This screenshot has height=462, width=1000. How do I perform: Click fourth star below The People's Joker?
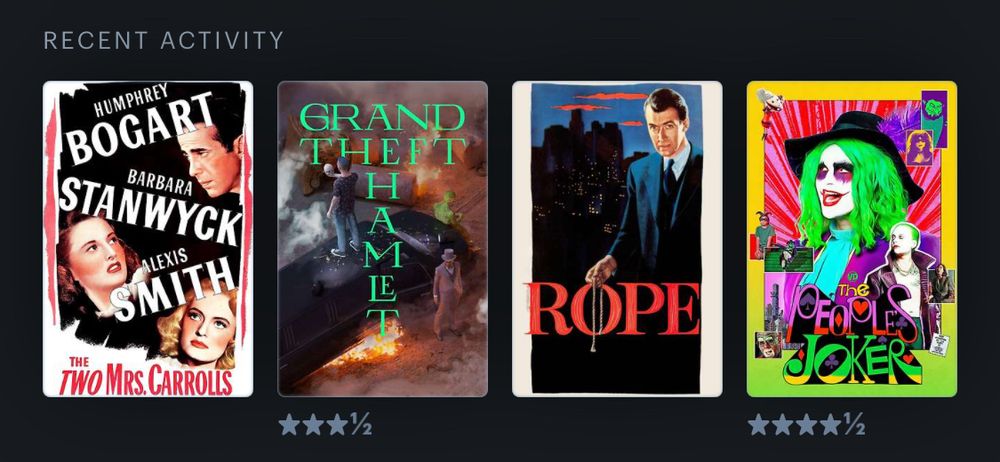pyautogui.click(x=831, y=424)
